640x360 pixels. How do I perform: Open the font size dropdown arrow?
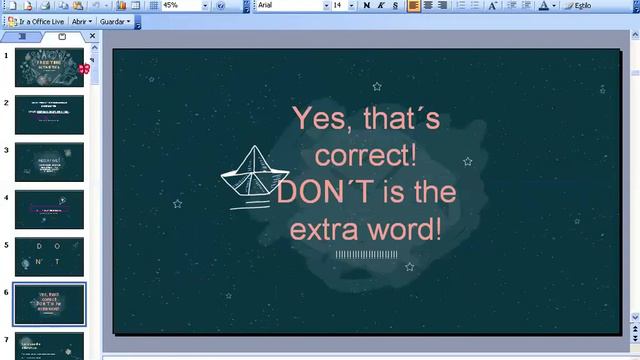[x=351, y=5]
